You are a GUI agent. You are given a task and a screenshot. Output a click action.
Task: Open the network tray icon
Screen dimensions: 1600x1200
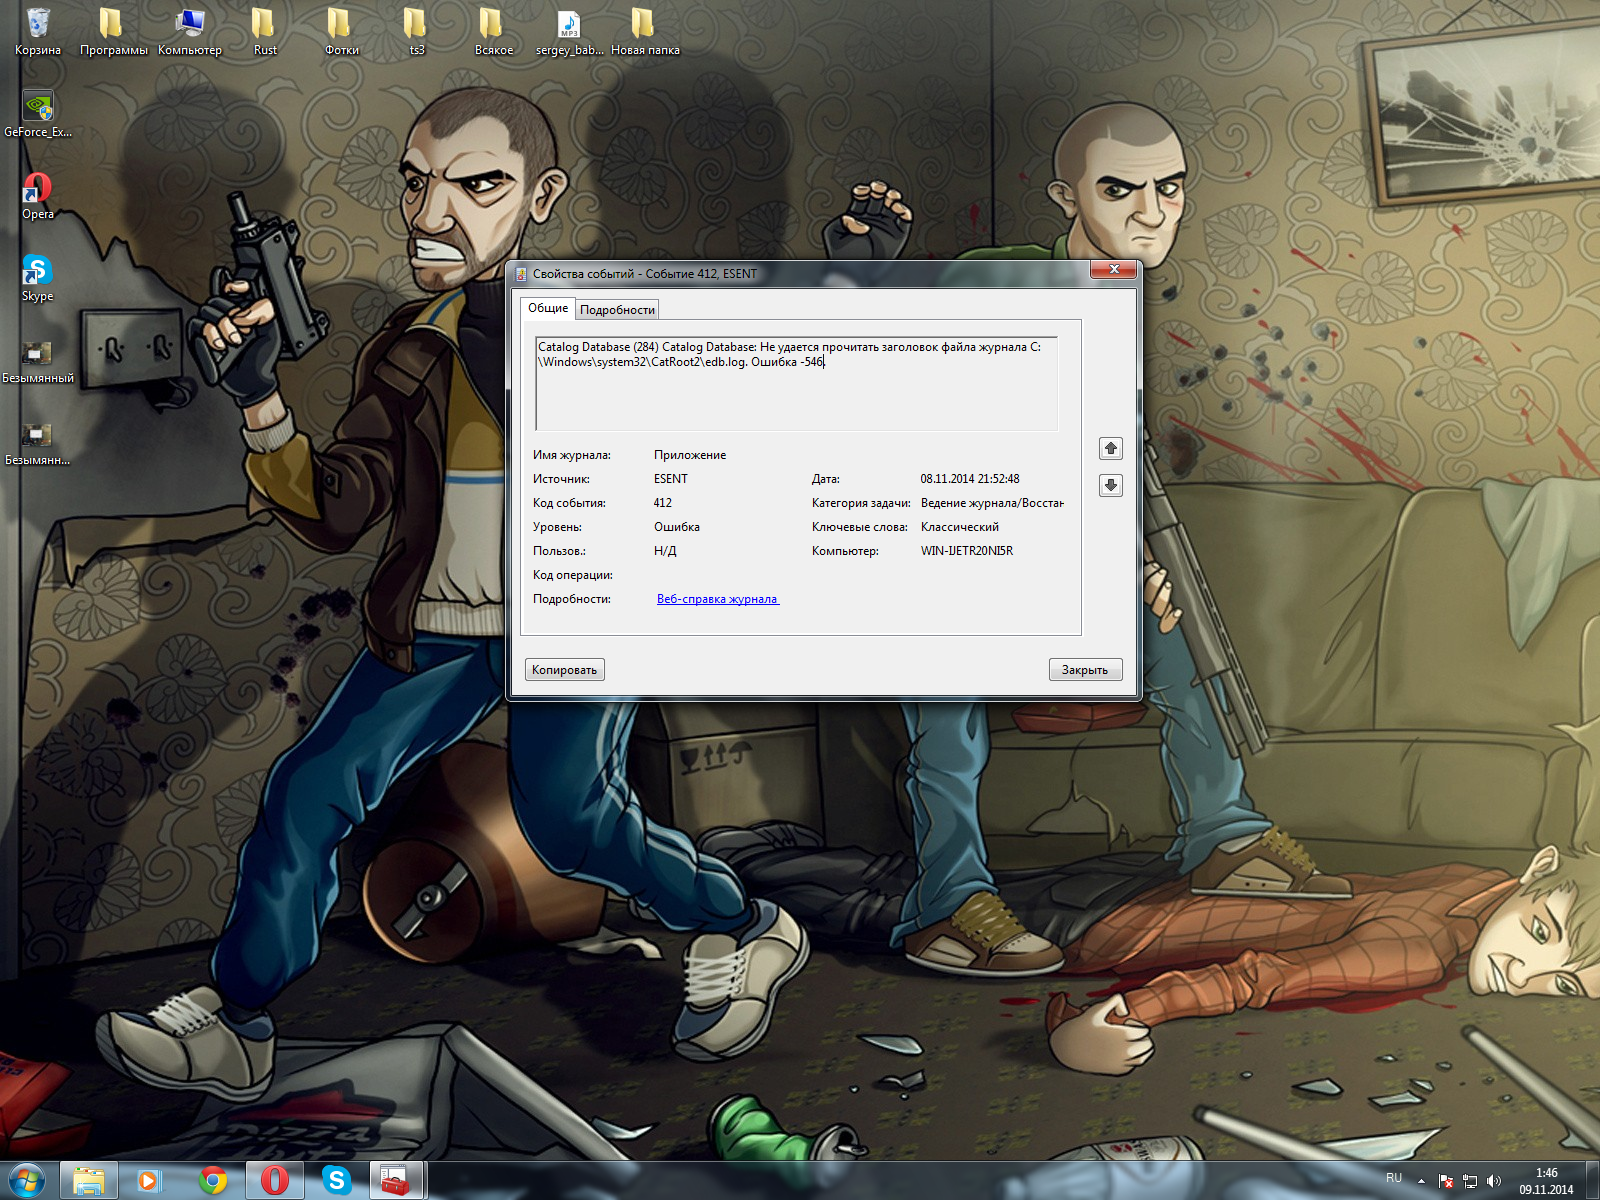click(1470, 1181)
